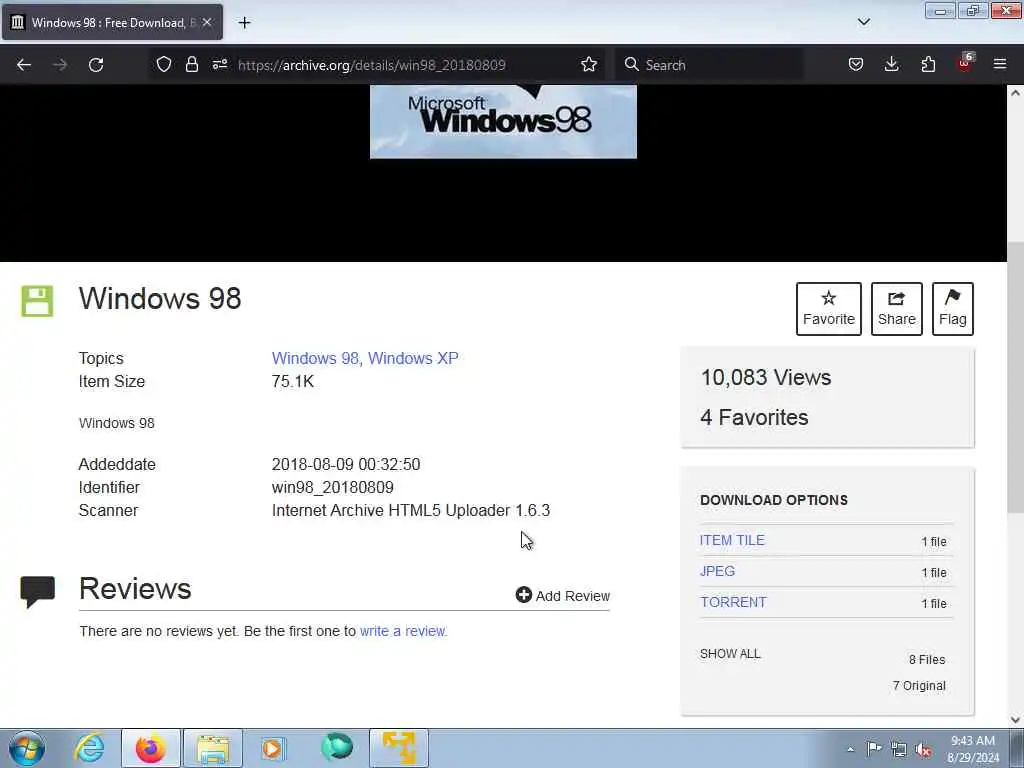
Task: Click the 7 Original text
Action: click(x=919, y=686)
